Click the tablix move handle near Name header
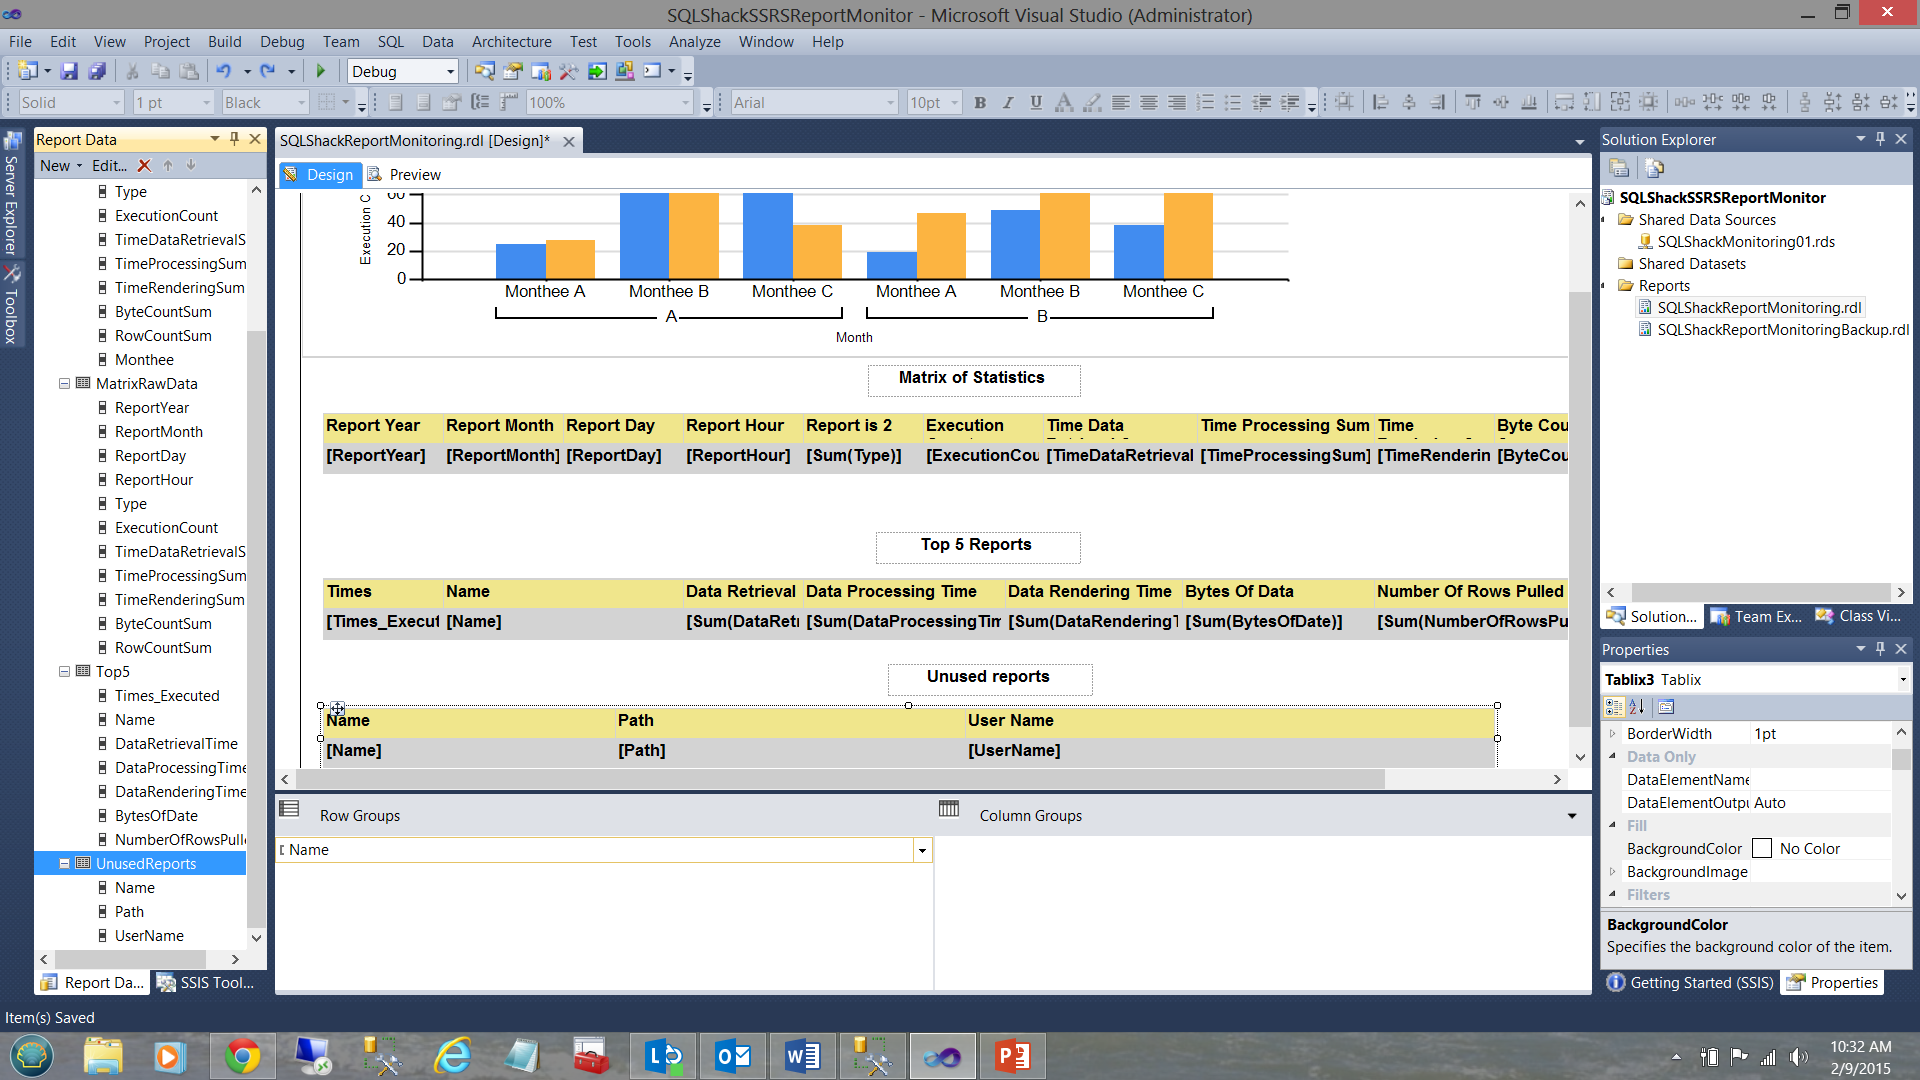Image resolution: width=1920 pixels, height=1080 pixels. pyautogui.click(x=338, y=709)
